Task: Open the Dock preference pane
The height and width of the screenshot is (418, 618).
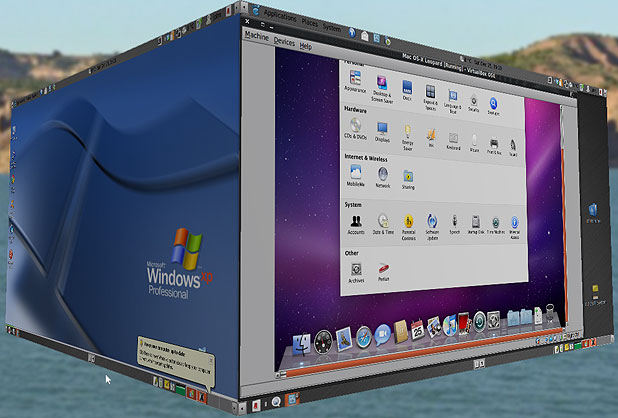Action: 407,90
